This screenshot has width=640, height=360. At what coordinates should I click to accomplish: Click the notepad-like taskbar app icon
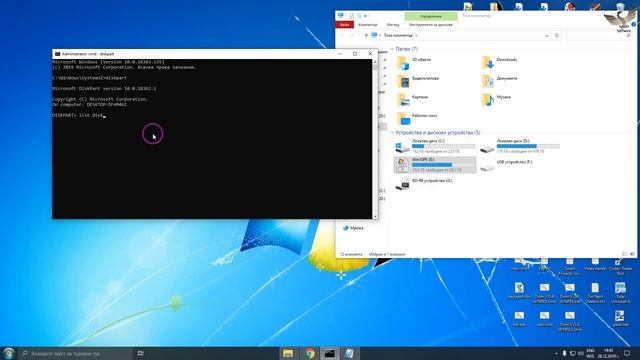pyautogui.click(x=349, y=353)
